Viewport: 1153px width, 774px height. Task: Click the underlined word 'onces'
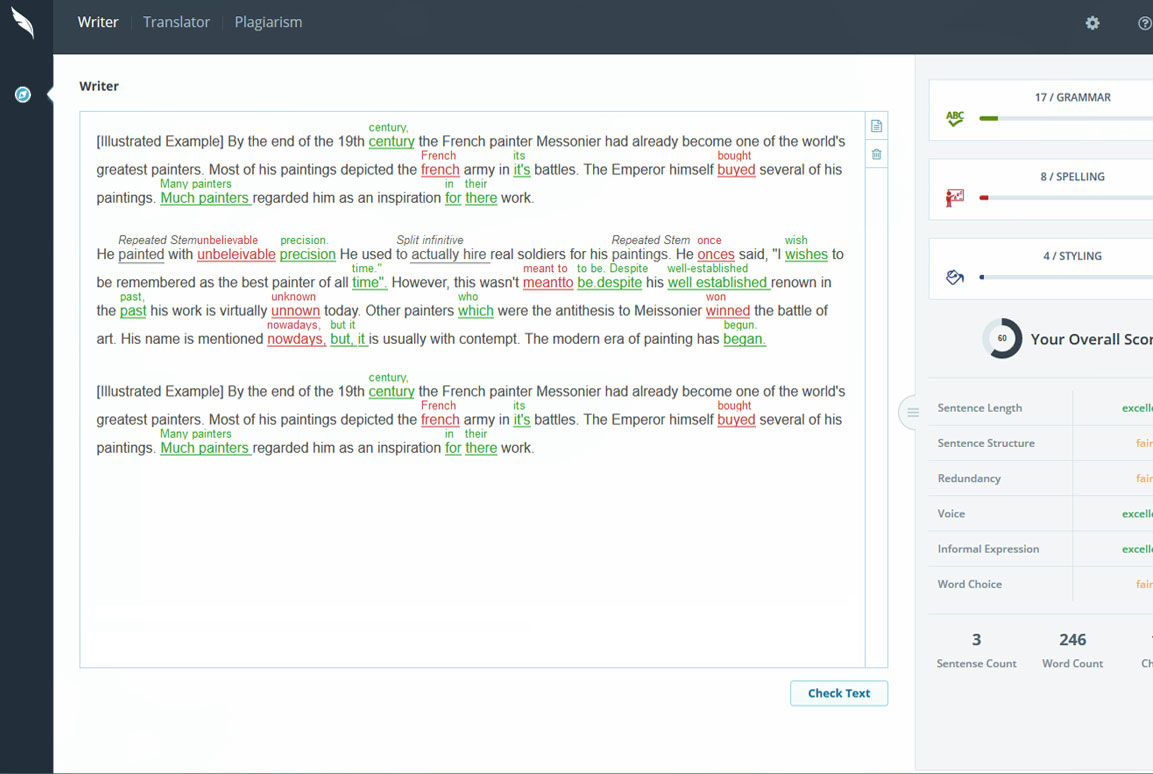715,254
